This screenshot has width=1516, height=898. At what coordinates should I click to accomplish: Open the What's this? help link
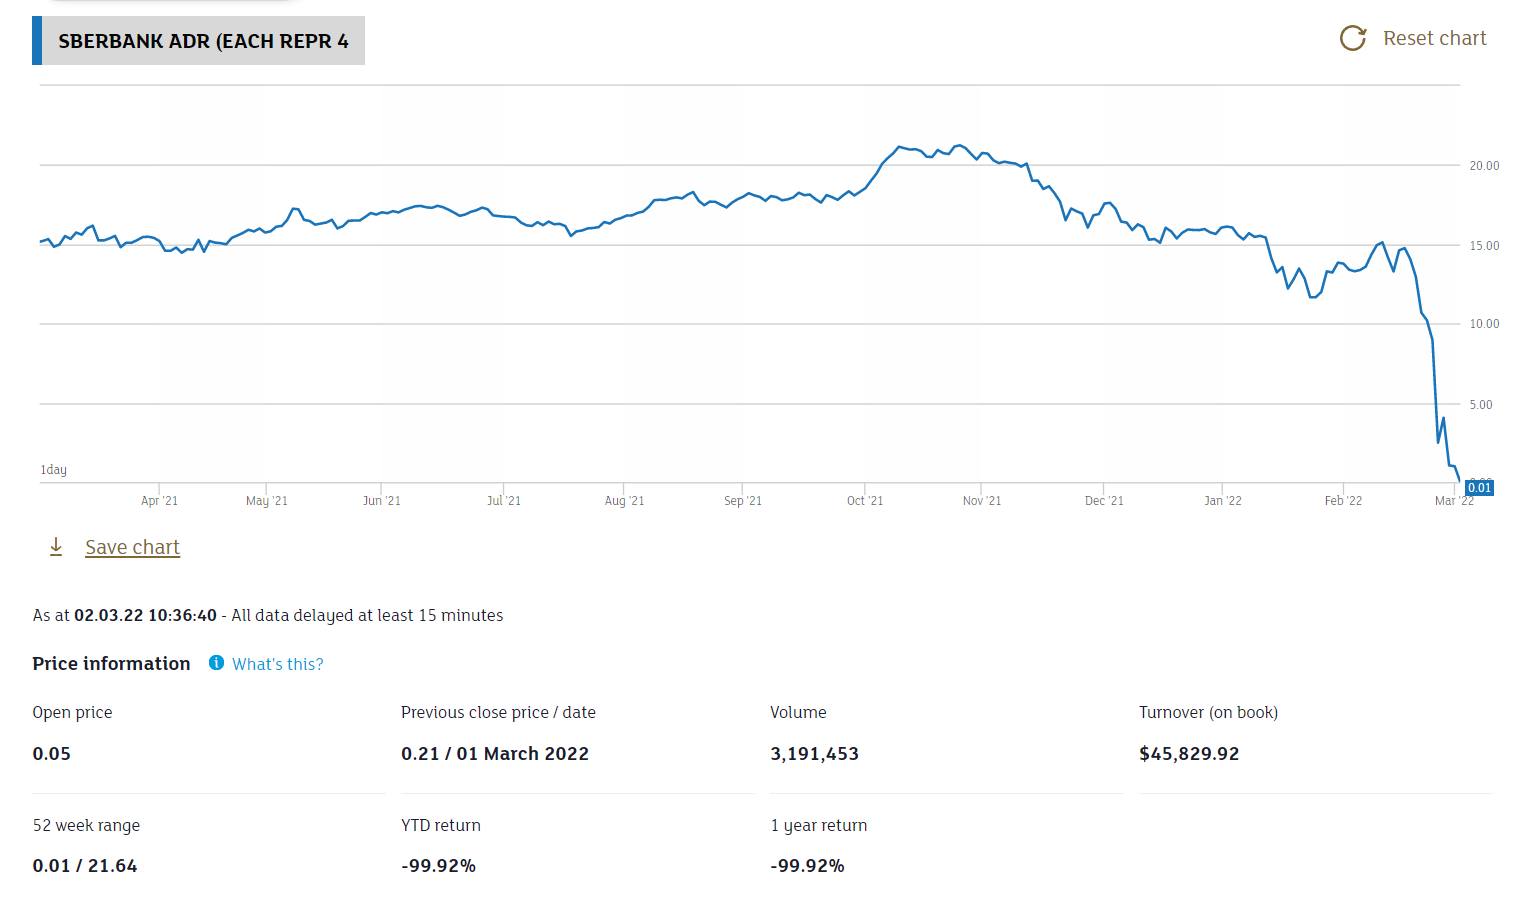[x=277, y=664]
